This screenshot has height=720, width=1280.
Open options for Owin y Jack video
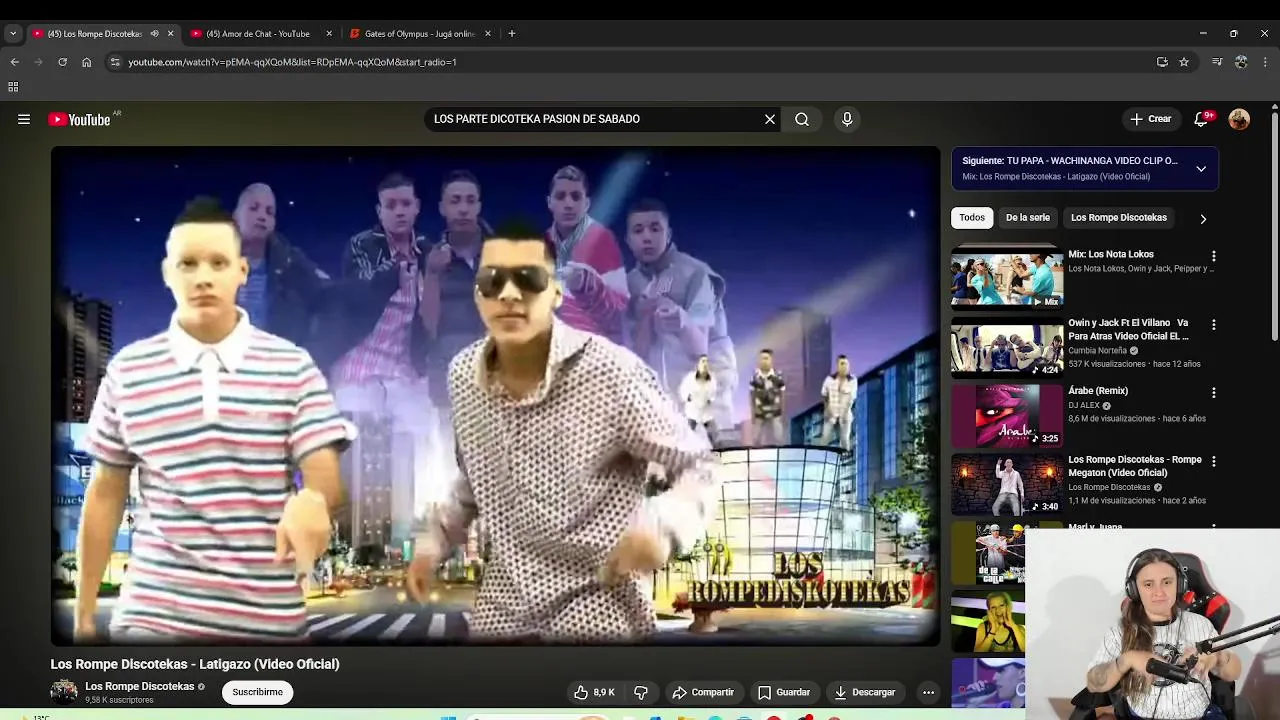tap(1213, 325)
